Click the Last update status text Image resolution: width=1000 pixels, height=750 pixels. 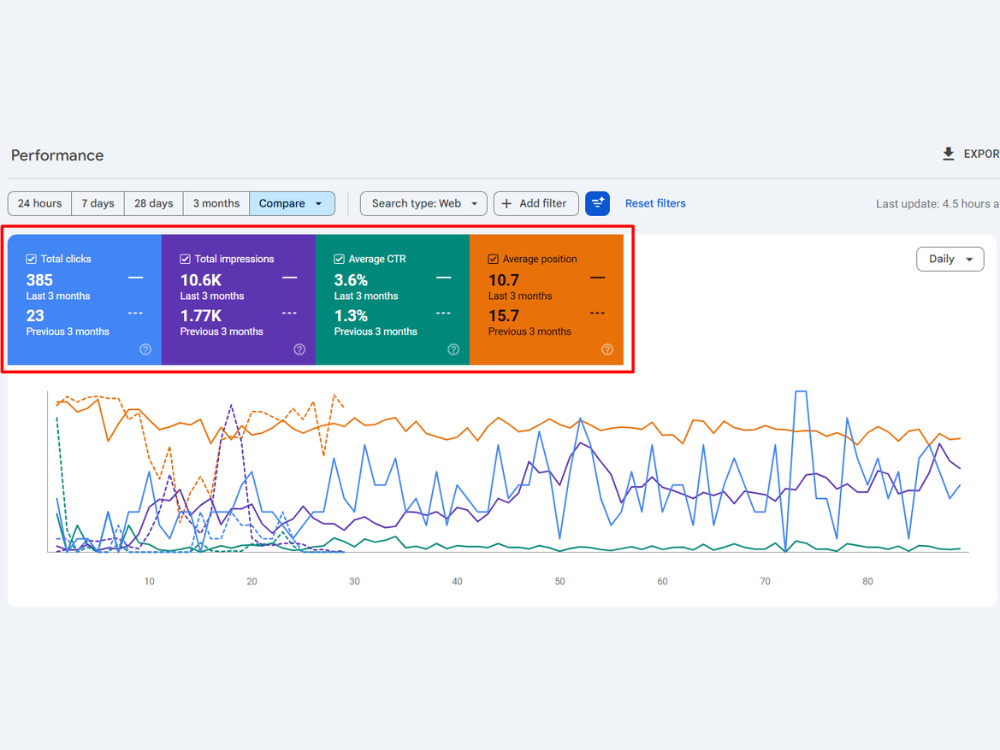(937, 204)
